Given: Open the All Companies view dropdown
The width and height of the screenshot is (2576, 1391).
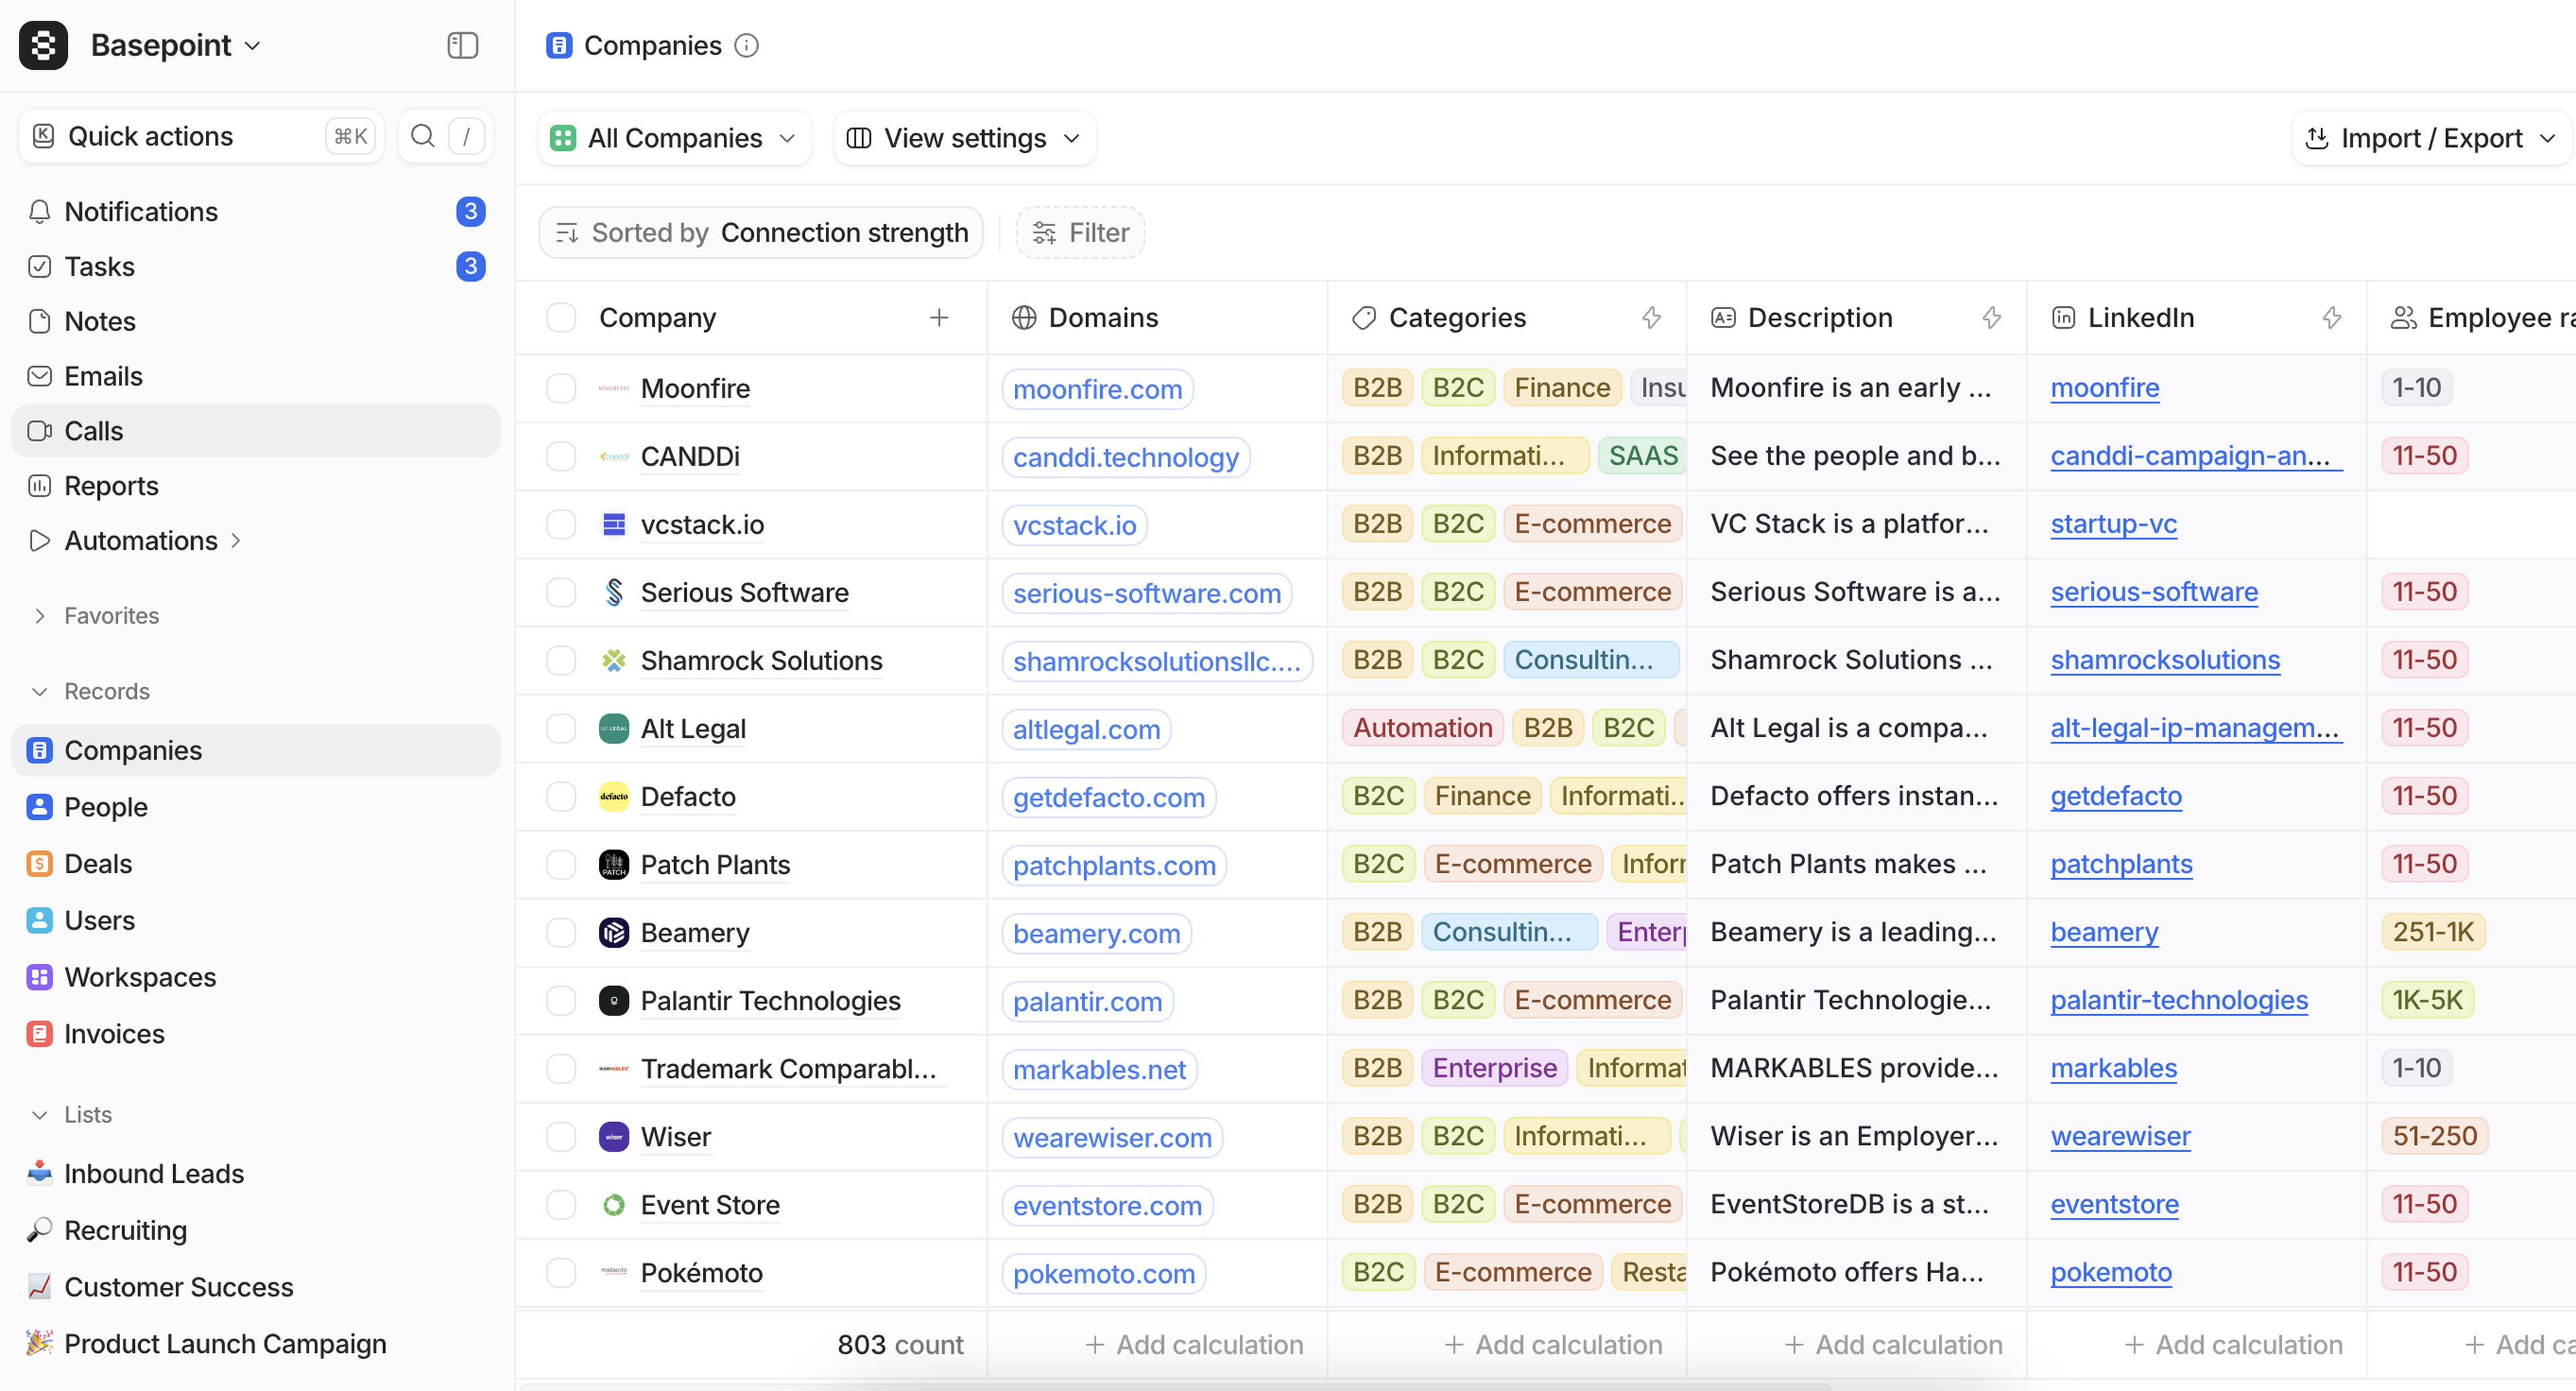Looking at the screenshot, I should click(675, 138).
